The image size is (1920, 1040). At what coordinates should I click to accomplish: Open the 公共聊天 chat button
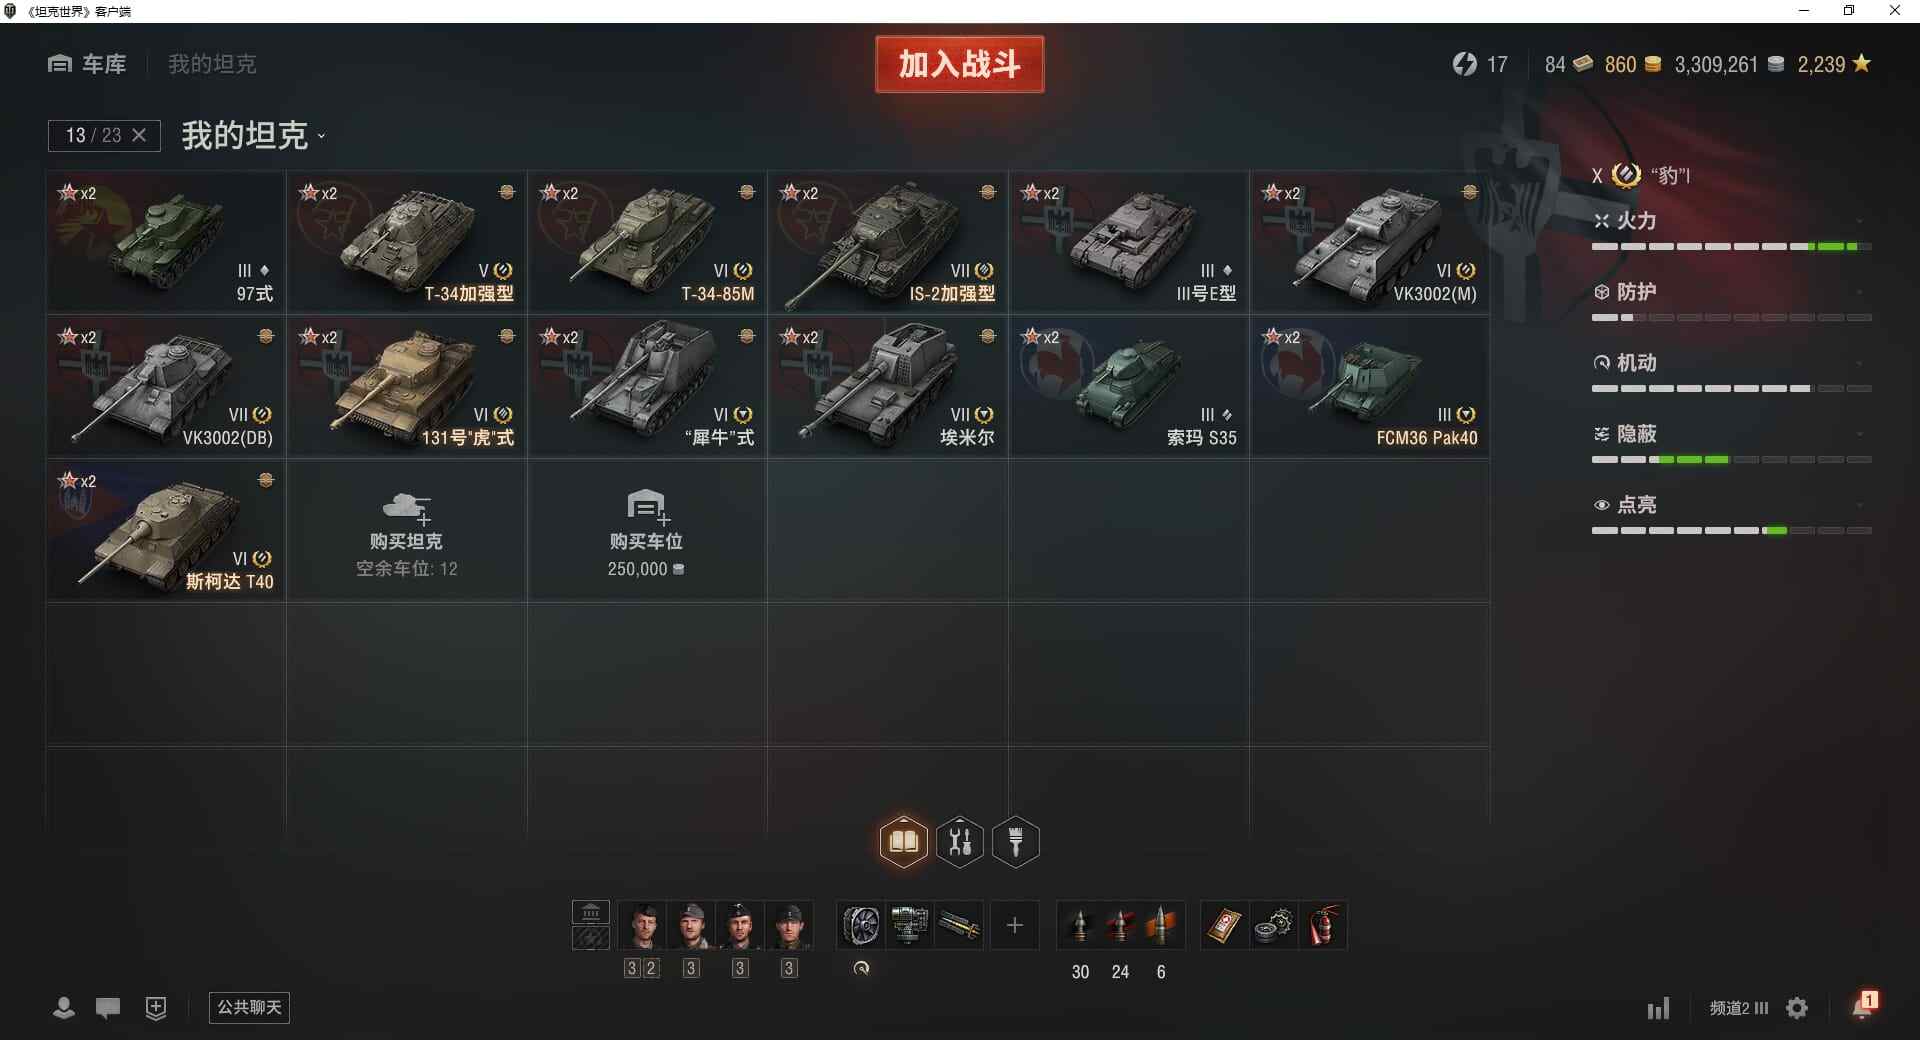tap(249, 1007)
